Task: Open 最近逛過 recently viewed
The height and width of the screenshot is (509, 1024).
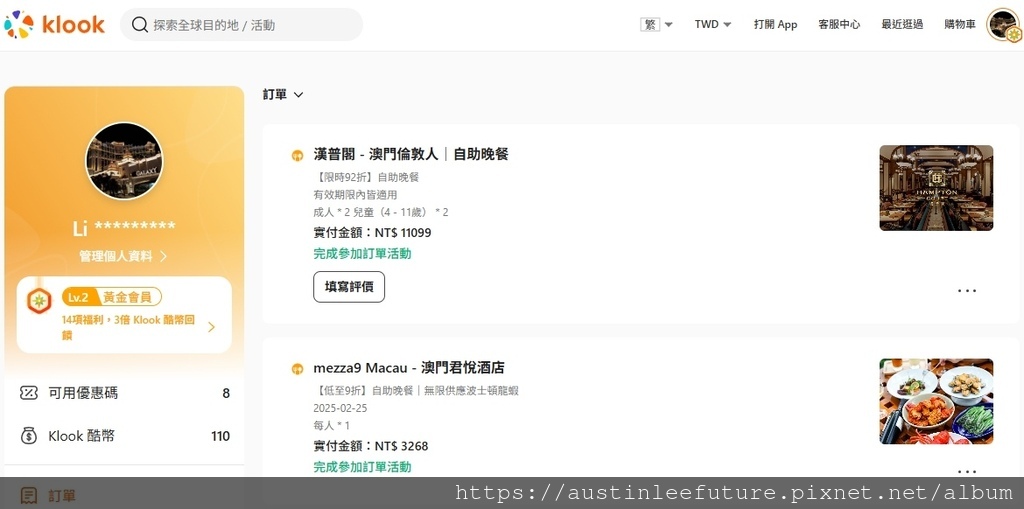Action: 902,24
